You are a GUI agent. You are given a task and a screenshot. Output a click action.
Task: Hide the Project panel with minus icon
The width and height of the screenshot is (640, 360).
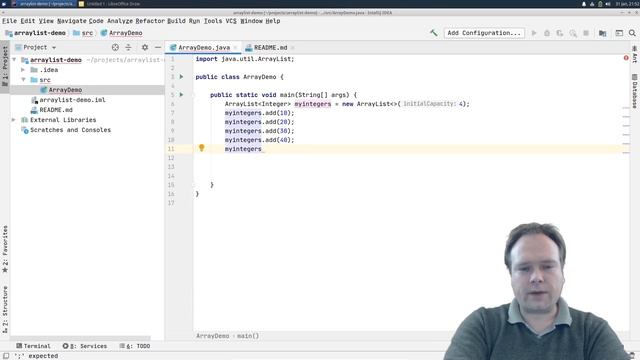[x=158, y=47]
